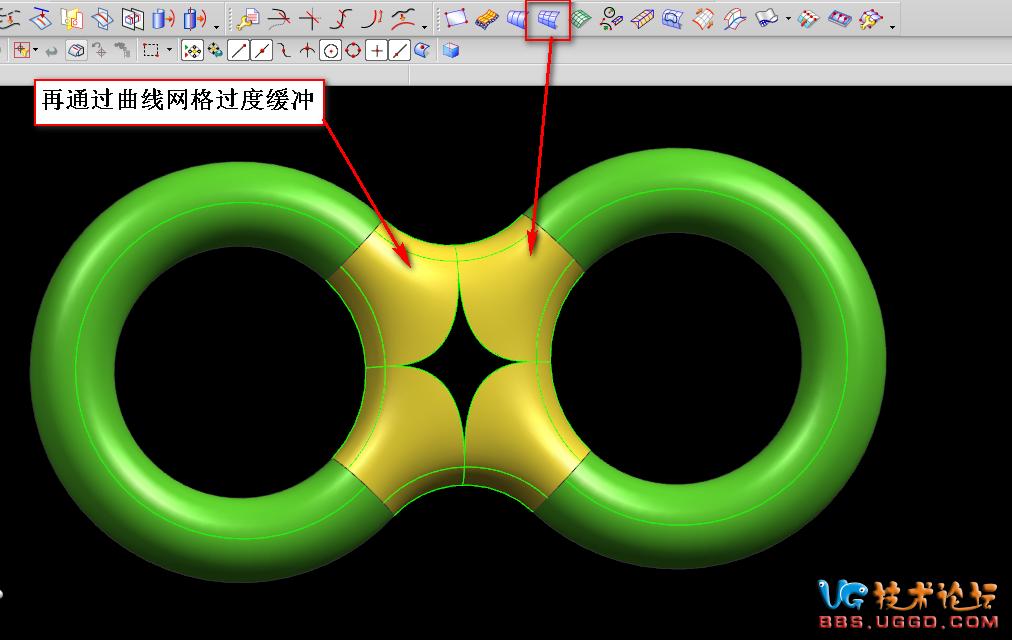
Task: Toggle Intersection Point snap
Action: coord(307,50)
